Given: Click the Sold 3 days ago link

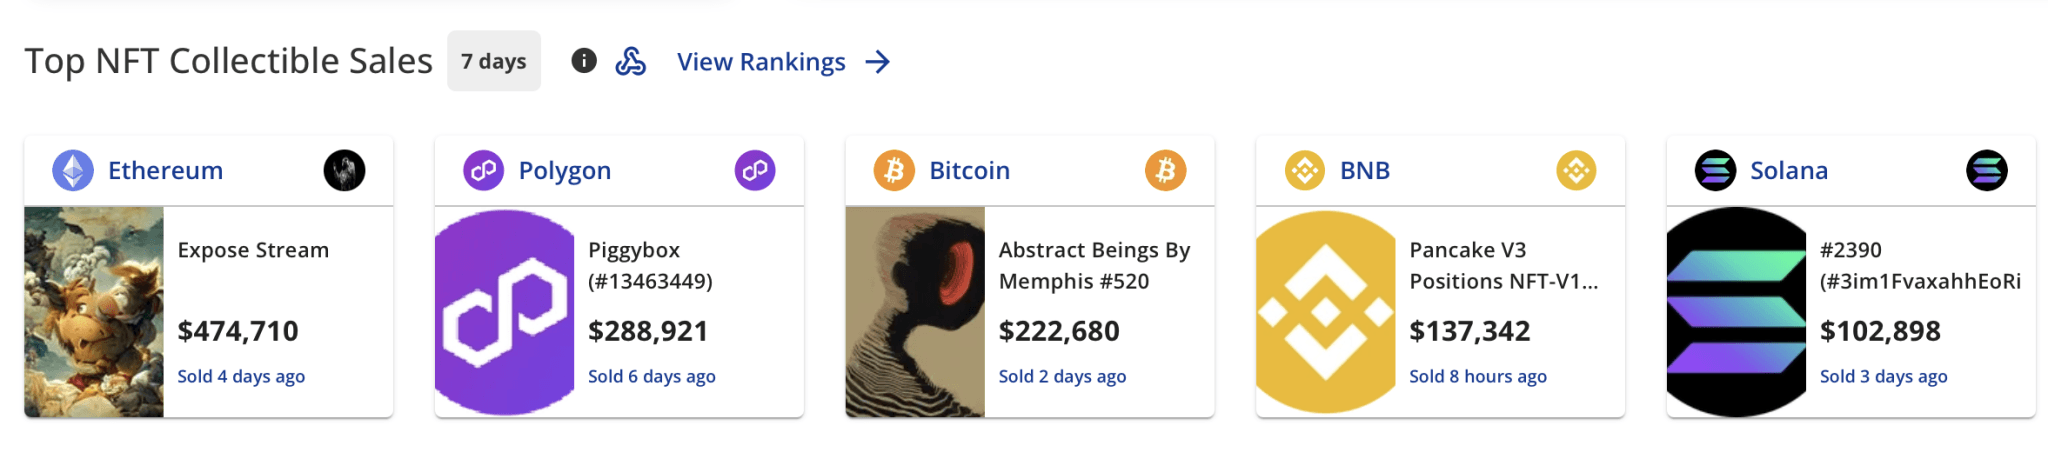Looking at the screenshot, I should [x=1883, y=377].
